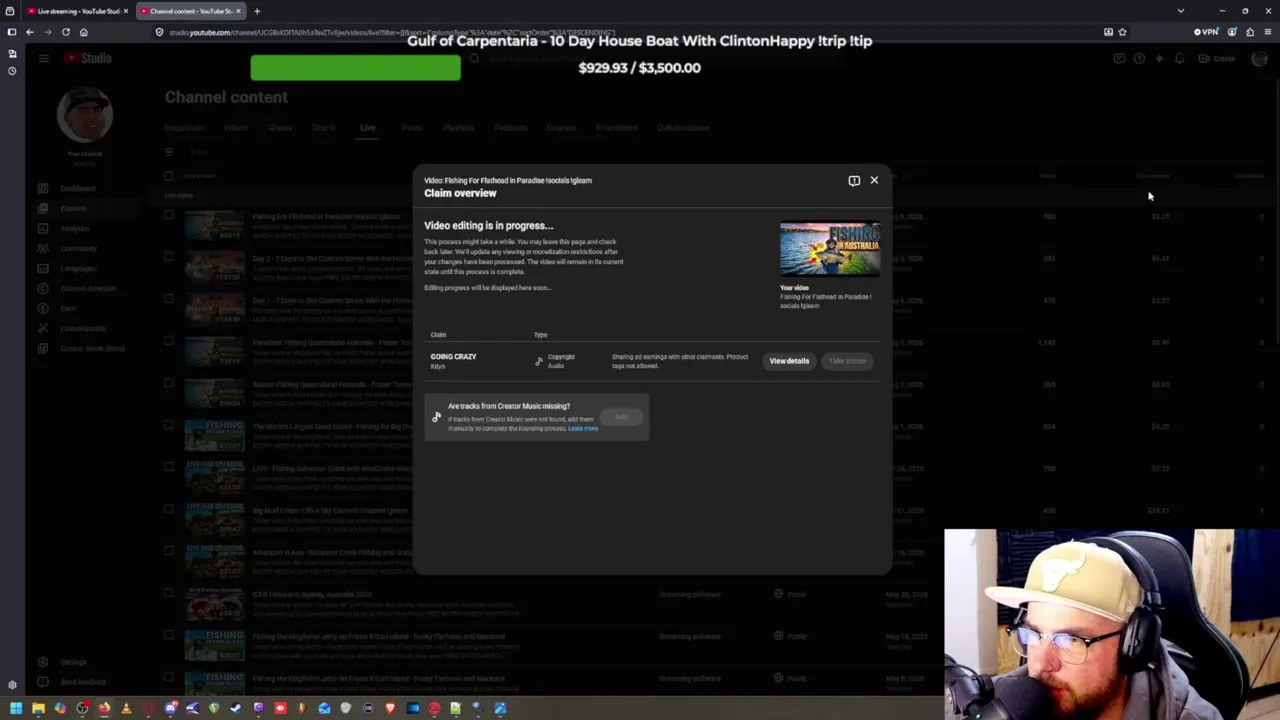The height and width of the screenshot is (720, 1280).
Task: Go to the browser home page
Action: tap(84, 32)
